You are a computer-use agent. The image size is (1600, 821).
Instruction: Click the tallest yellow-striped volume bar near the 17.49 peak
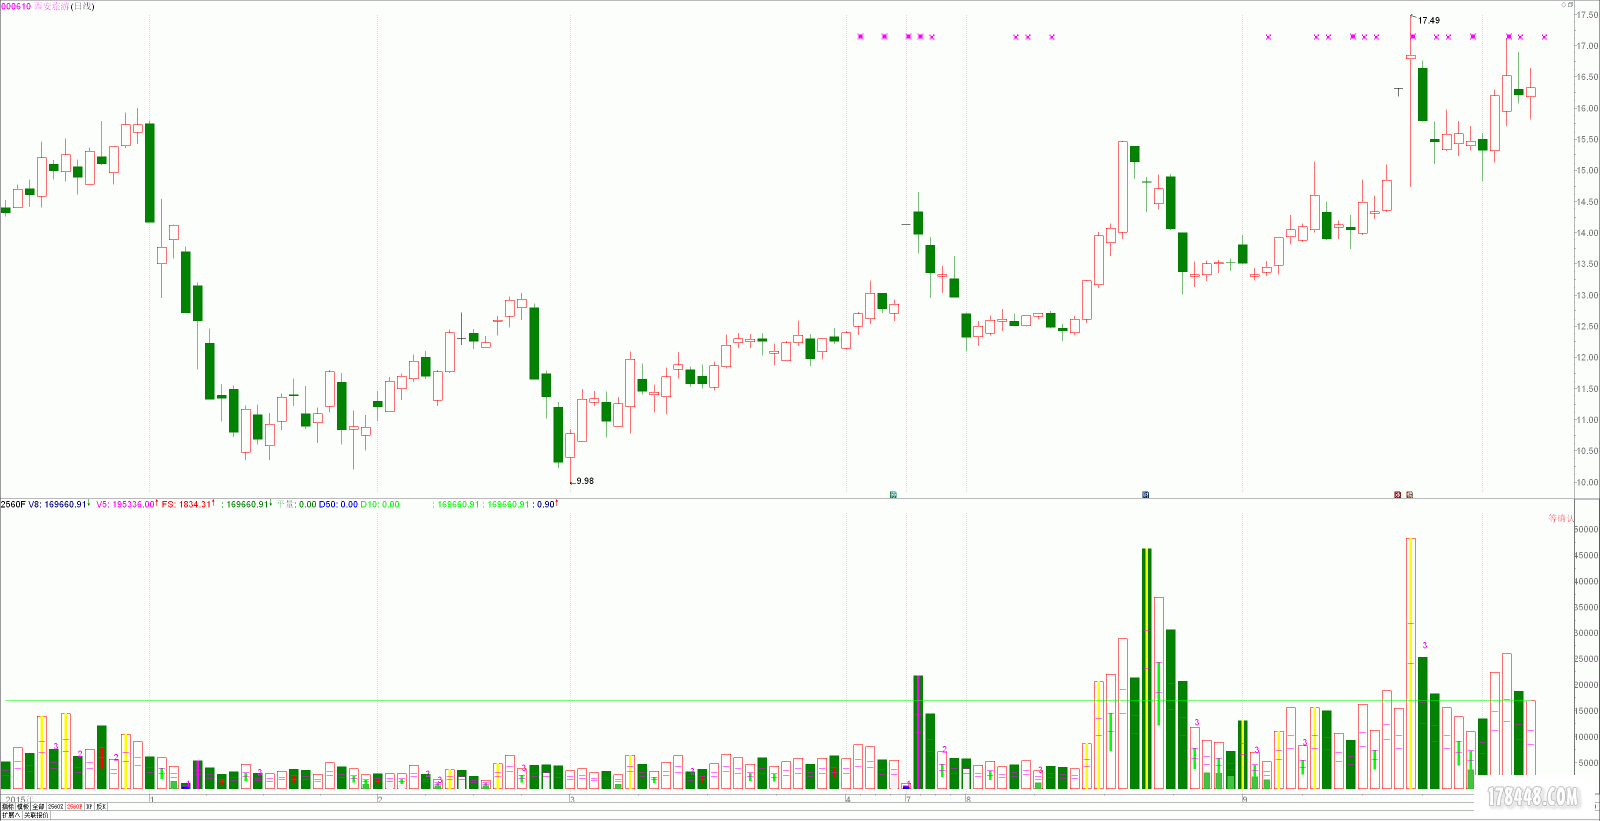1410,663
